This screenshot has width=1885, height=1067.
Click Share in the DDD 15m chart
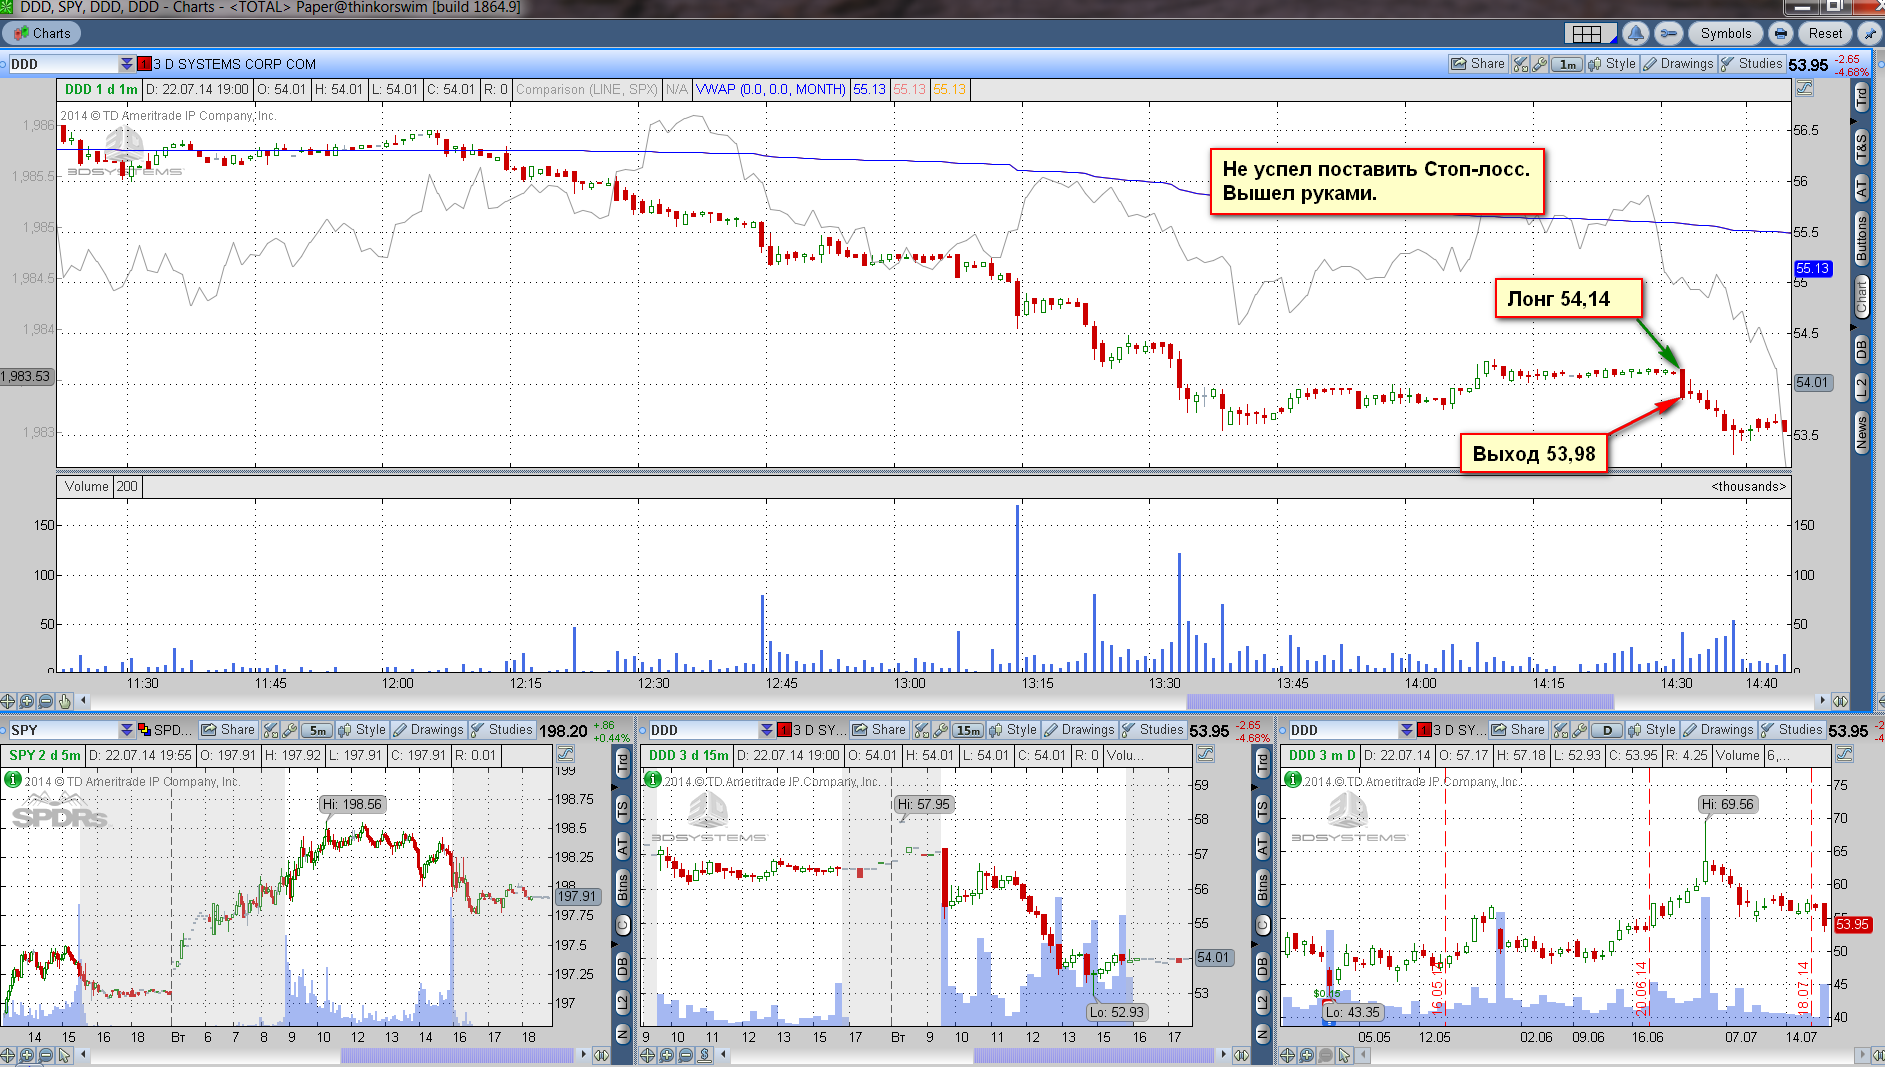pyautogui.click(x=878, y=730)
